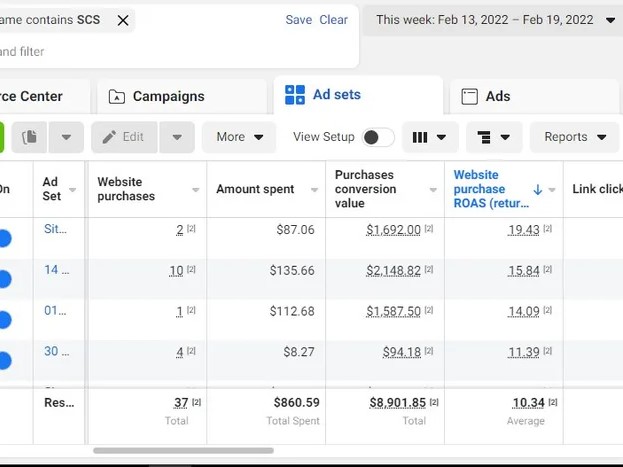This screenshot has height=467, width=623.
Task: Open the 'Sit...' ad set link
Action: point(55,229)
